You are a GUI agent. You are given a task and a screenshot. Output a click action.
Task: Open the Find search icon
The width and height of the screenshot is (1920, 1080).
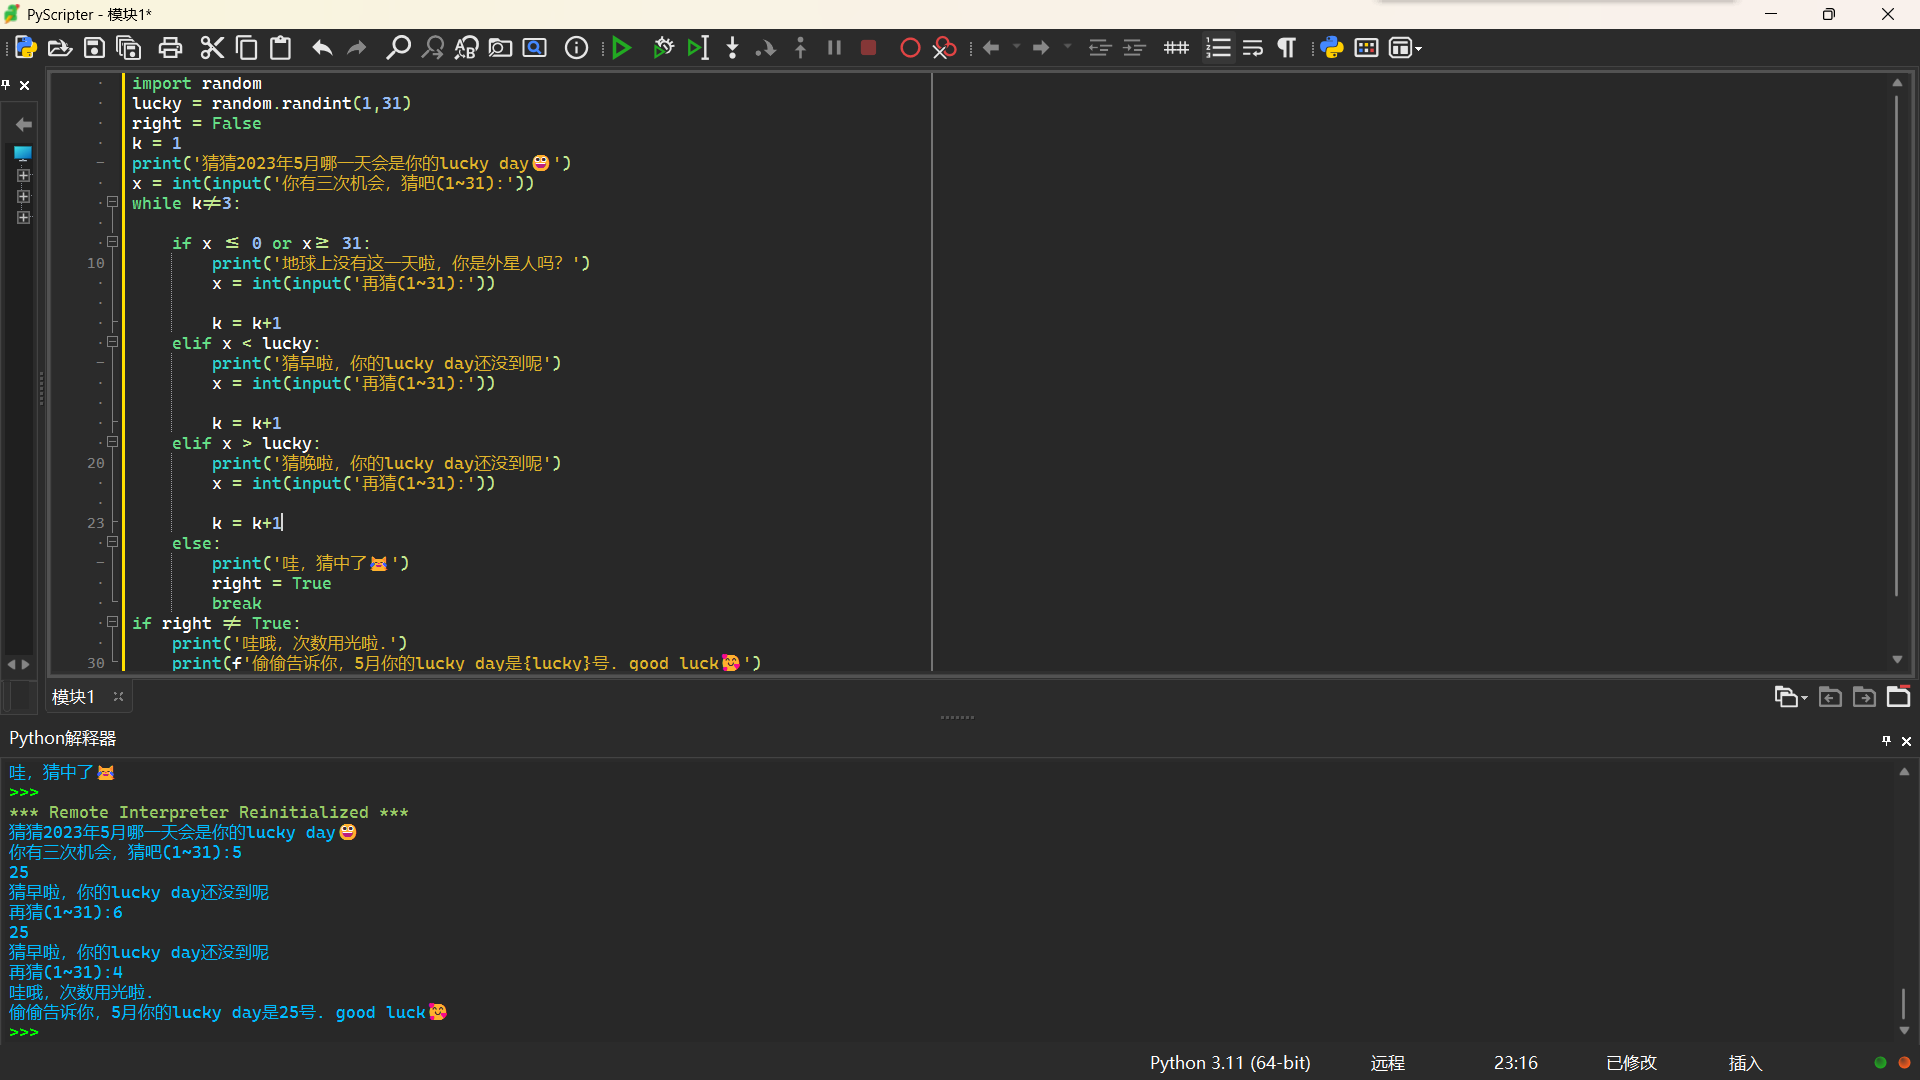pos(398,48)
